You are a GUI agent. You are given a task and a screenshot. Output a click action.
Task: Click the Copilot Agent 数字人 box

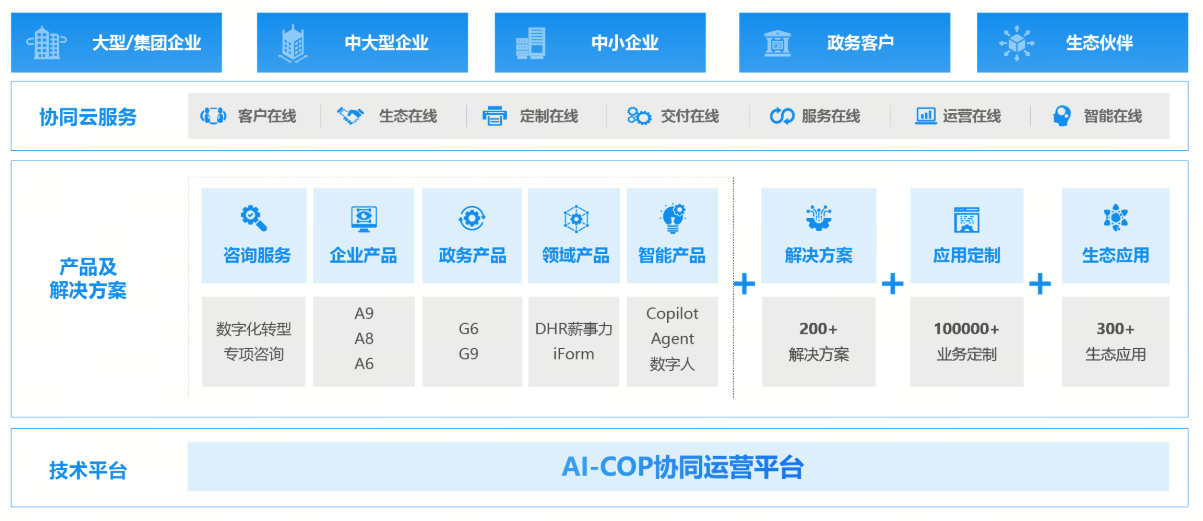(672, 340)
